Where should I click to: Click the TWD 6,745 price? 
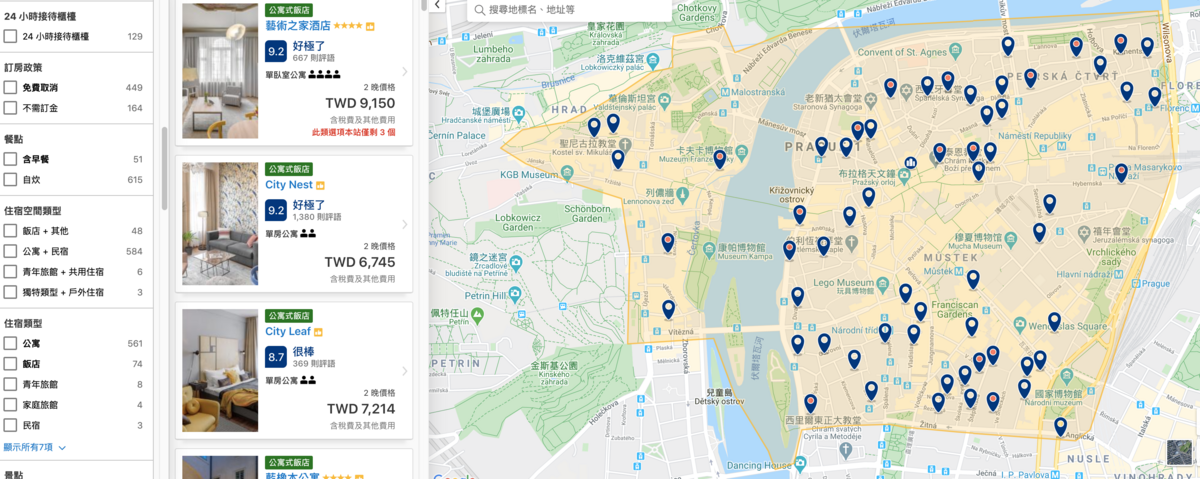(360, 262)
